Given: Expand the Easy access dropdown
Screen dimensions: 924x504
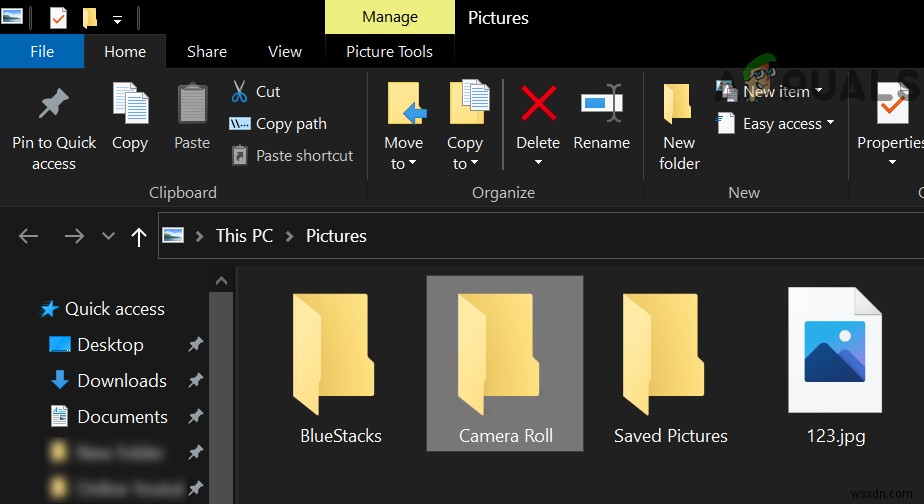Looking at the screenshot, I should 770,124.
